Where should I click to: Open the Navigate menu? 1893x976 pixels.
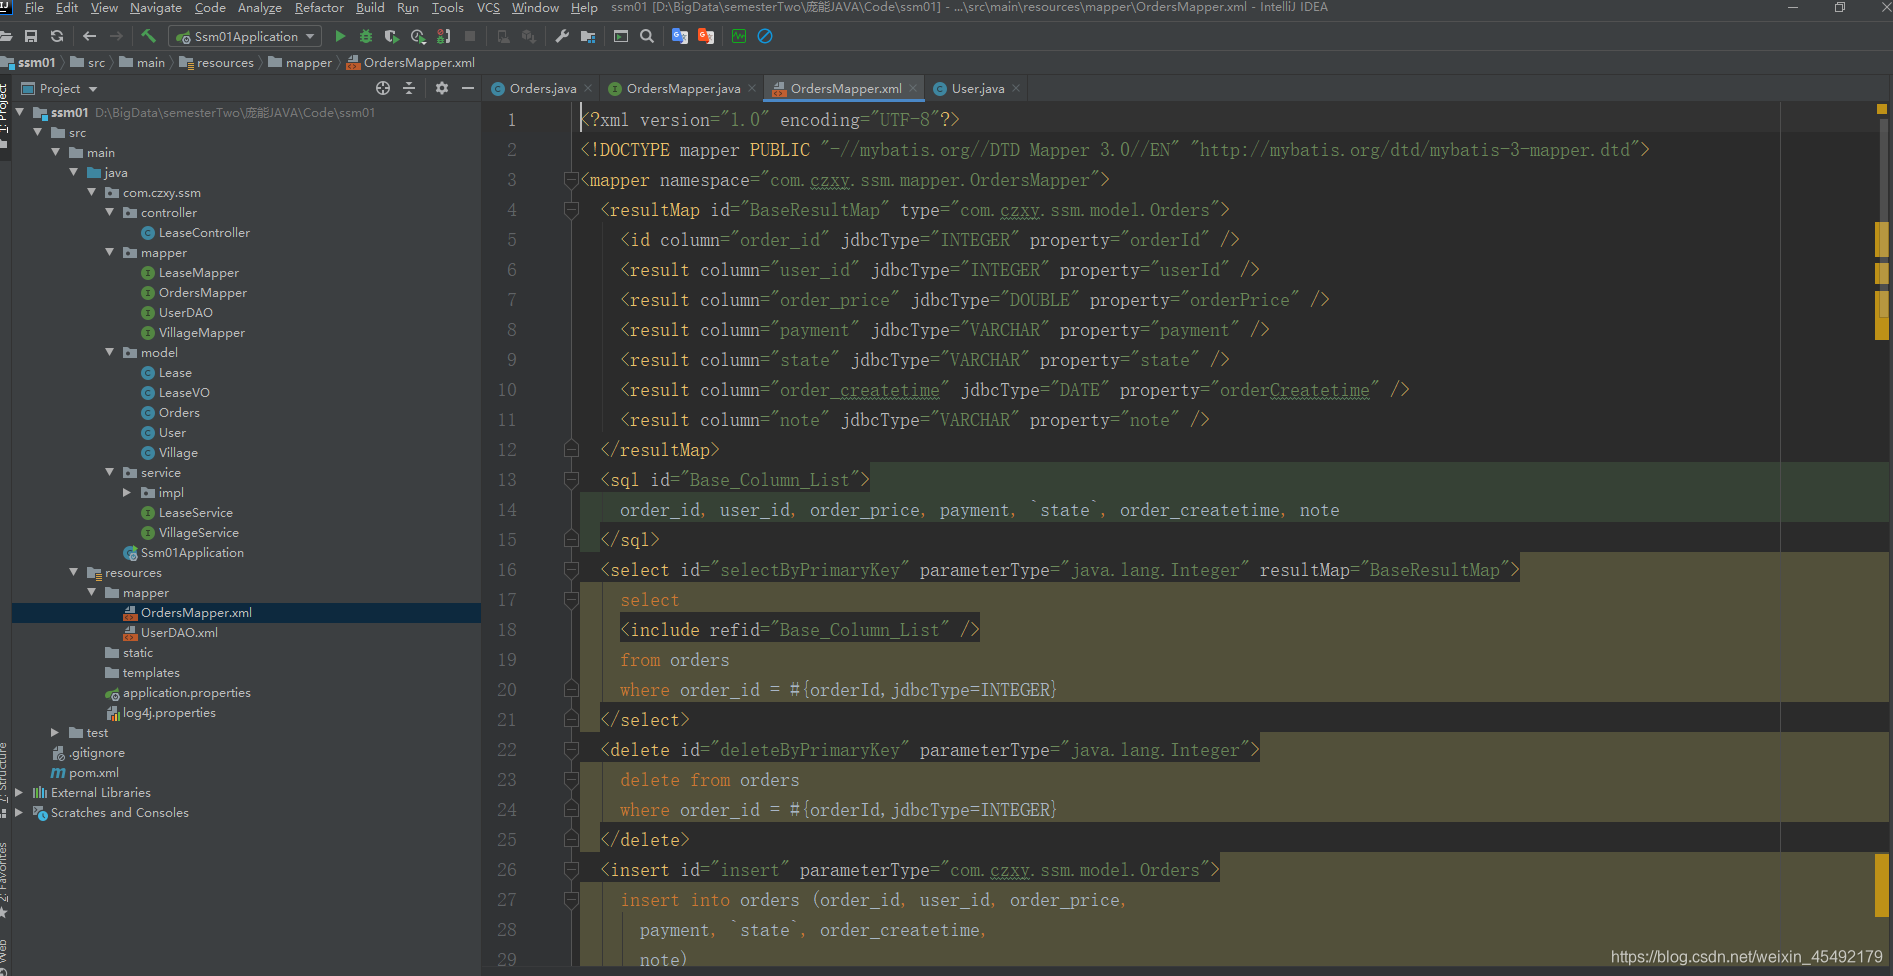pos(156,8)
